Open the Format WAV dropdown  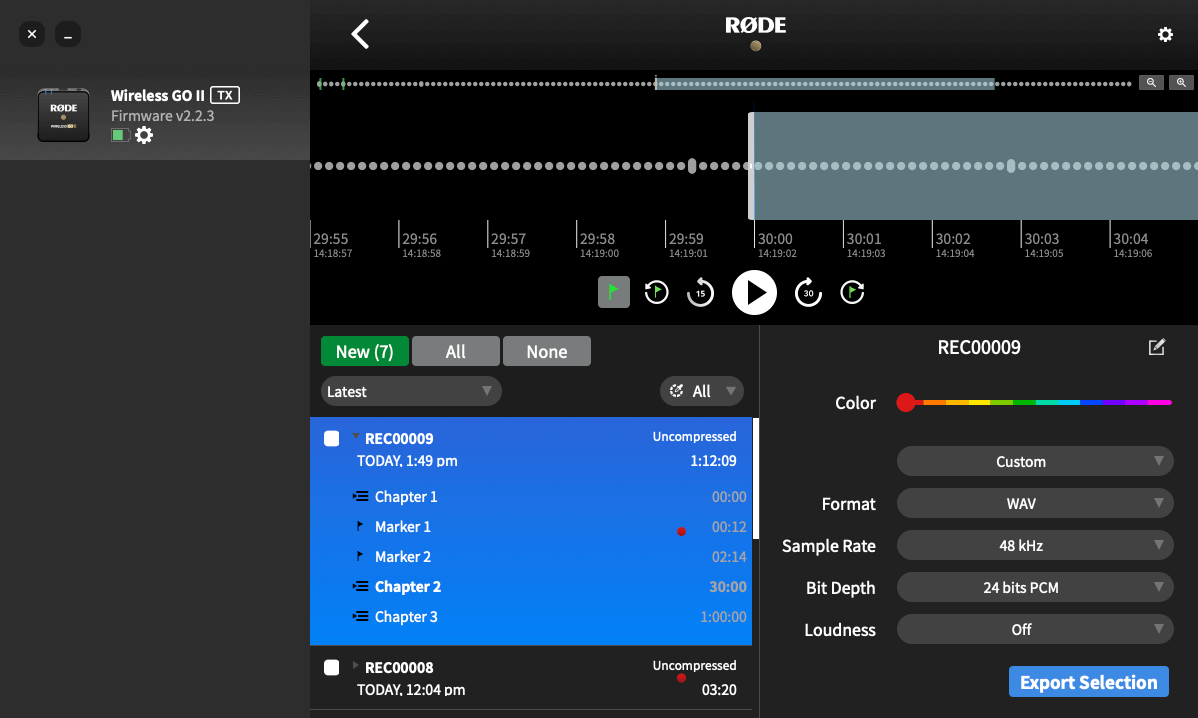pos(1034,504)
